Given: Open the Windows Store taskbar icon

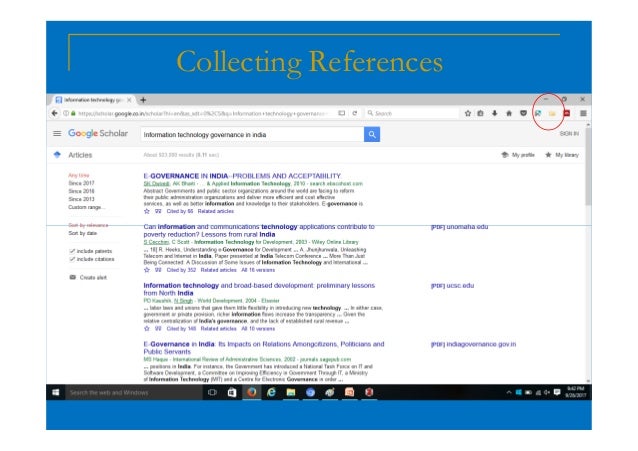Looking at the screenshot, I should point(232,392).
